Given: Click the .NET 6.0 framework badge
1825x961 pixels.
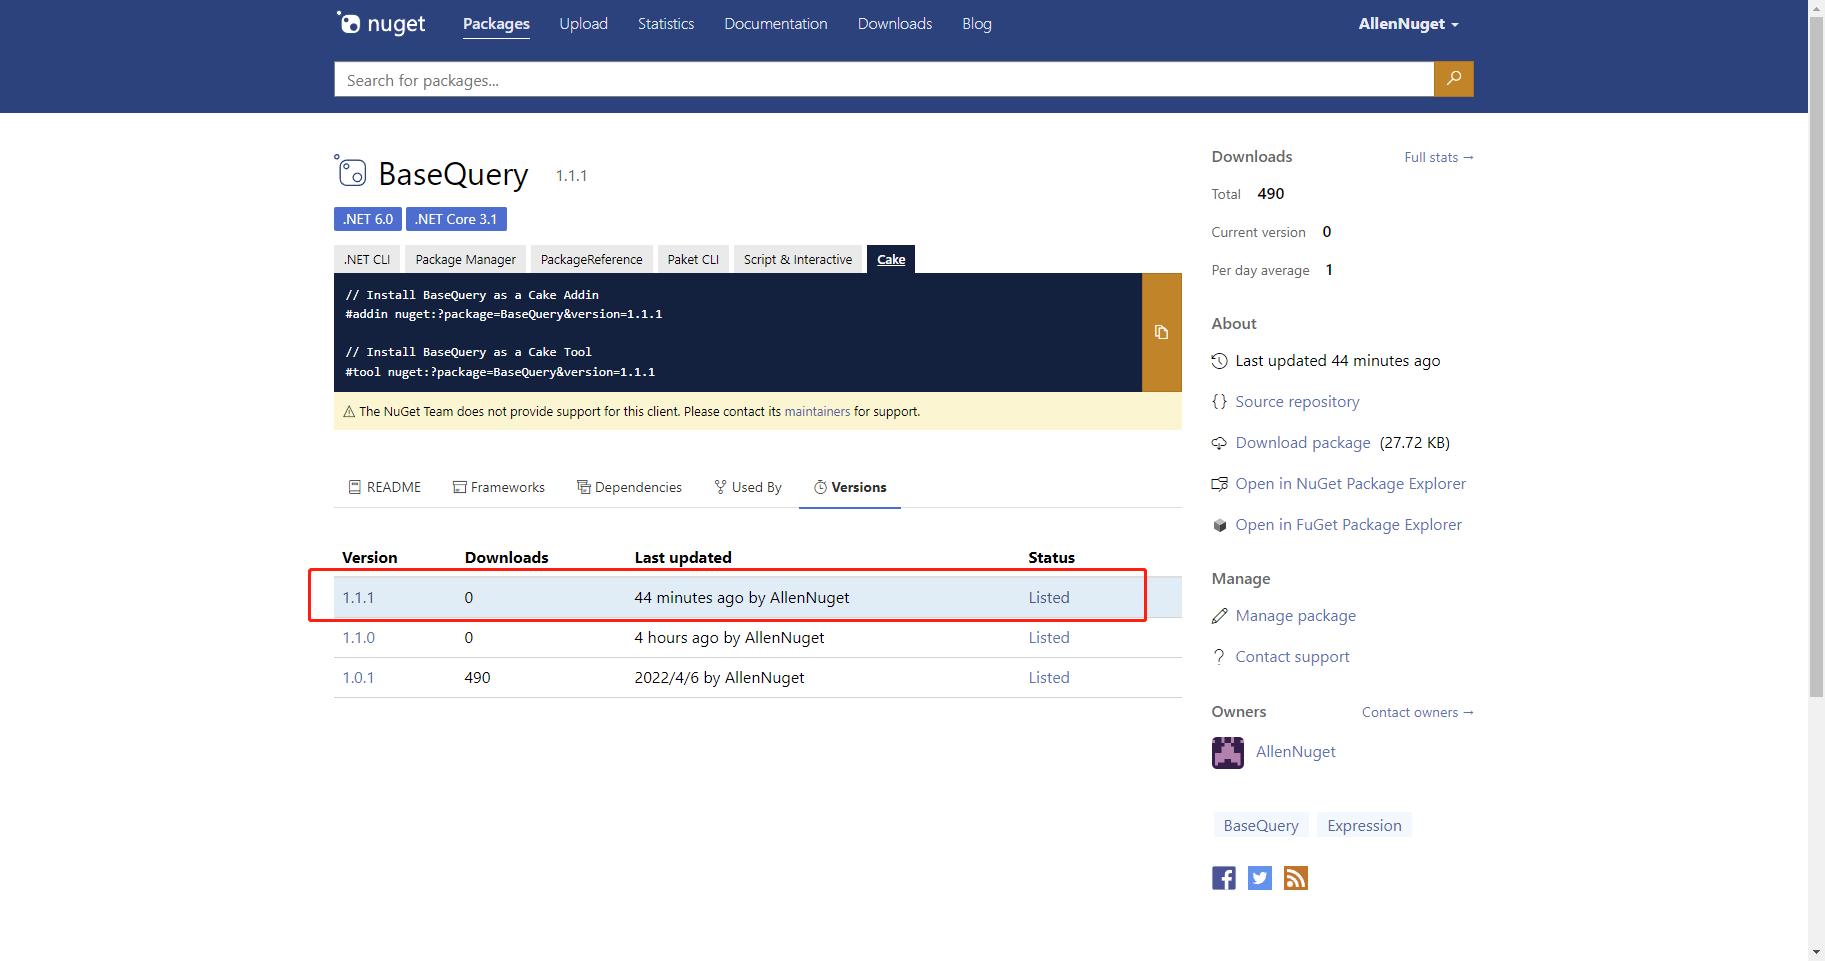Looking at the screenshot, I should click(368, 219).
